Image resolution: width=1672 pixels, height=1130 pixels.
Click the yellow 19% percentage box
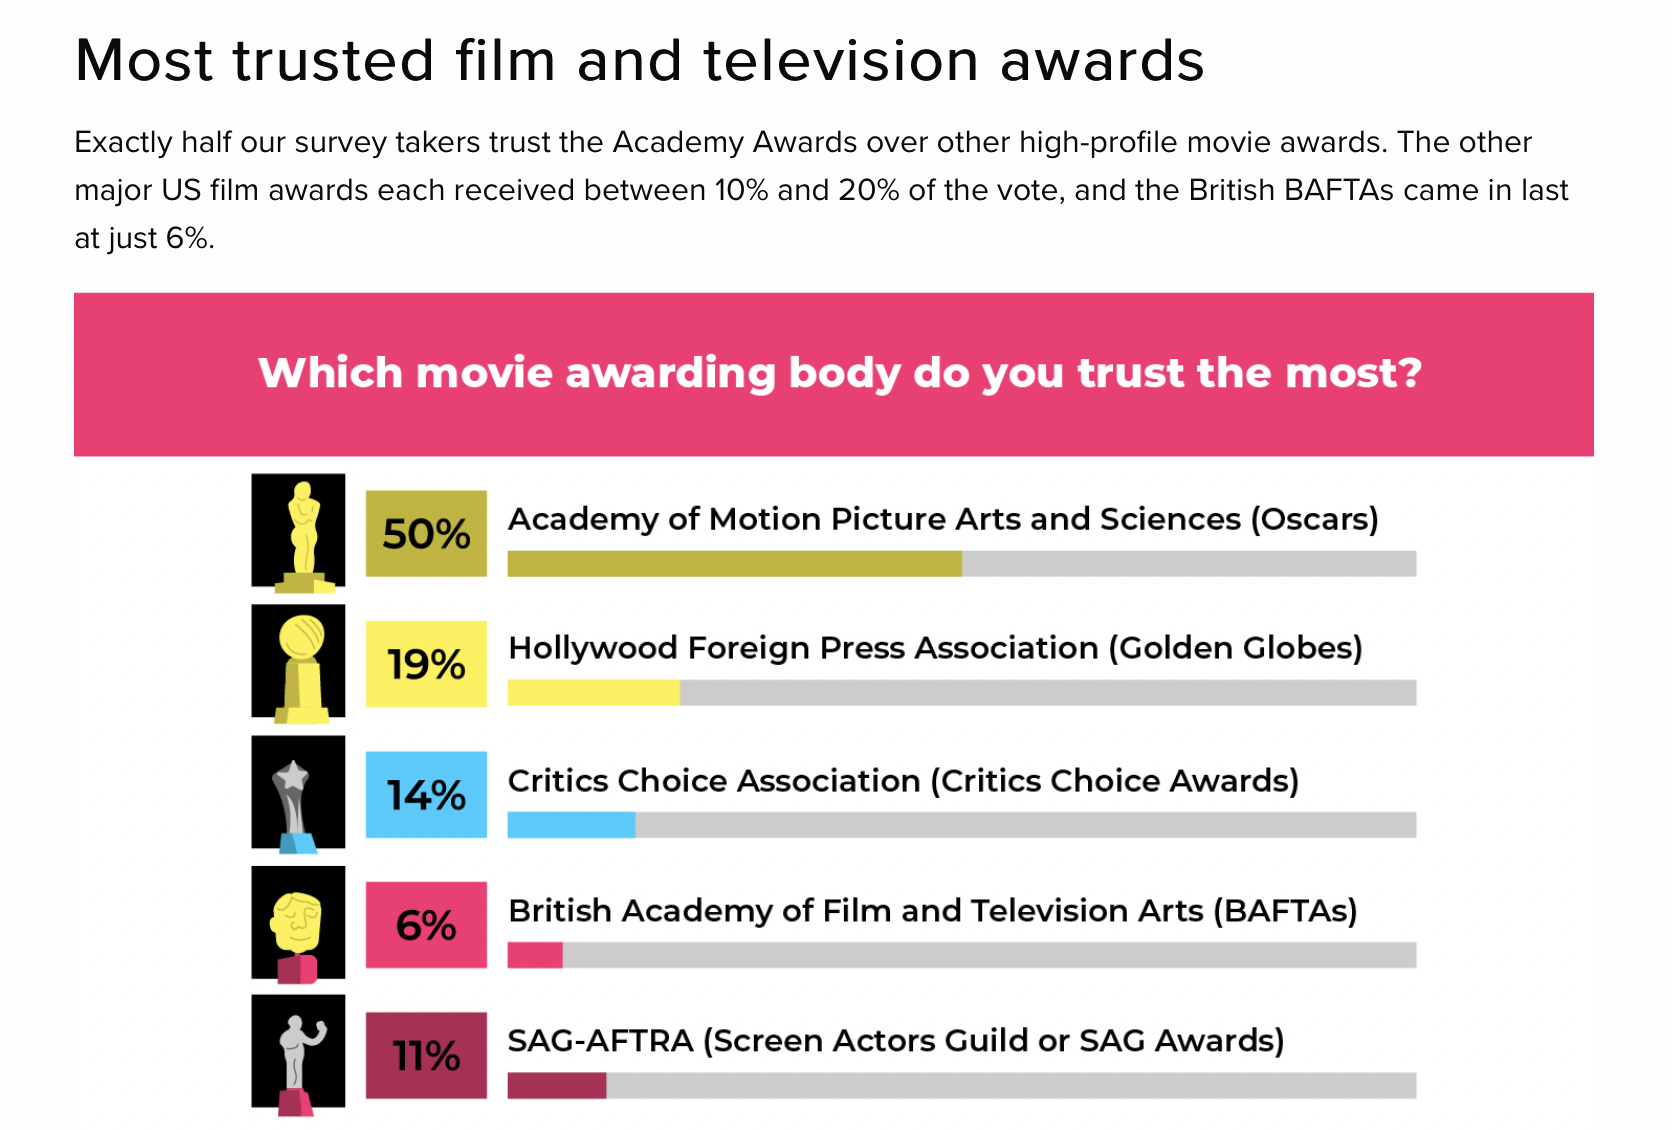tap(426, 664)
